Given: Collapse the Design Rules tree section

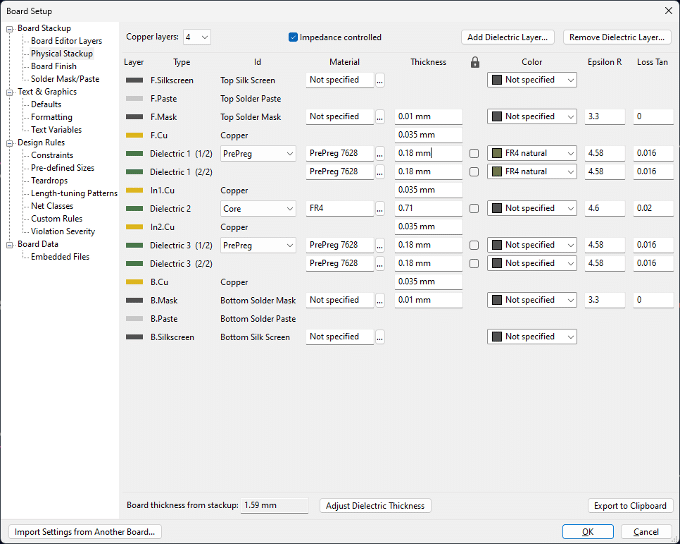Looking at the screenshot, I should click(10, 143).
